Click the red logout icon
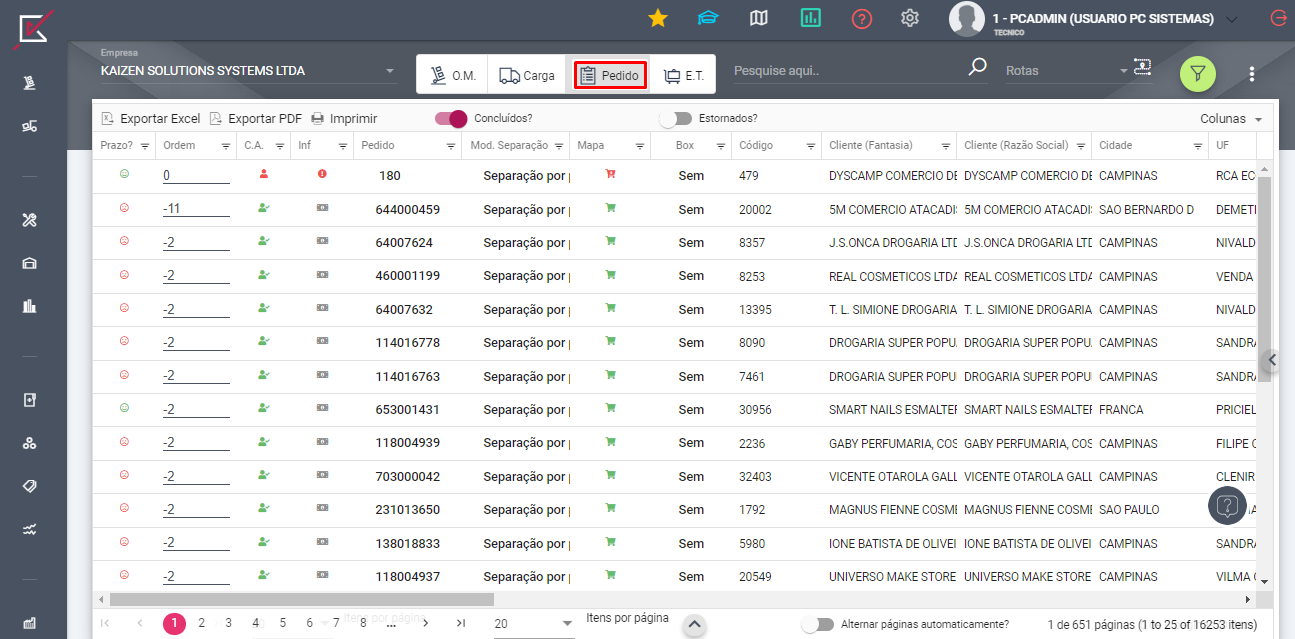Viewport: 1295px width, 639px height. (1277, 18)
